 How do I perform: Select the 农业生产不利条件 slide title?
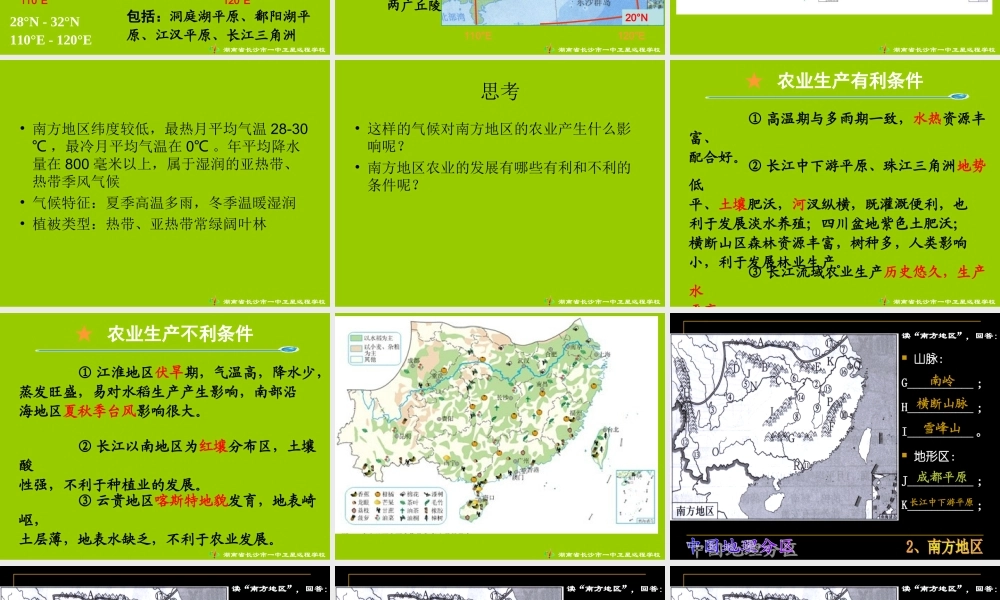point(180,333)
